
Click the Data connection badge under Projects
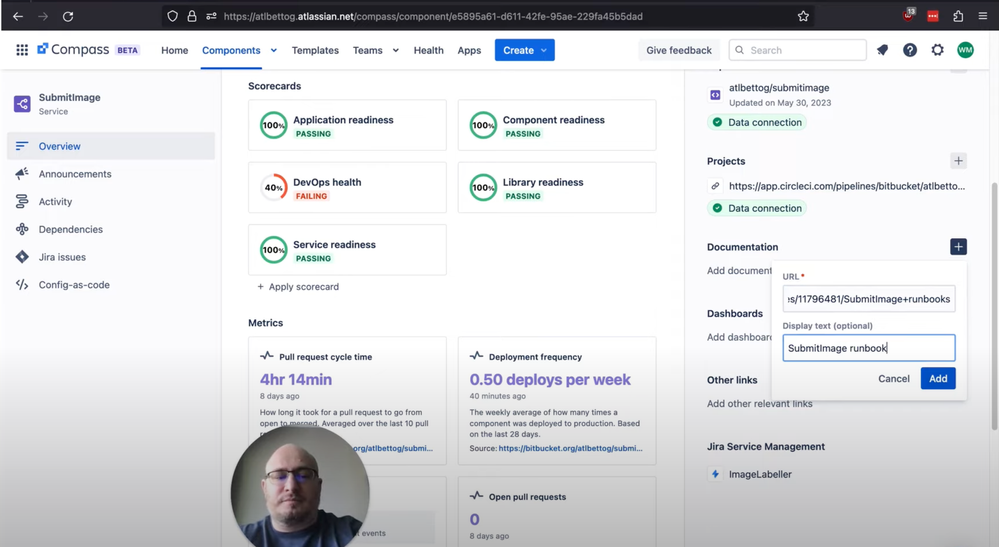coord(757,208)
